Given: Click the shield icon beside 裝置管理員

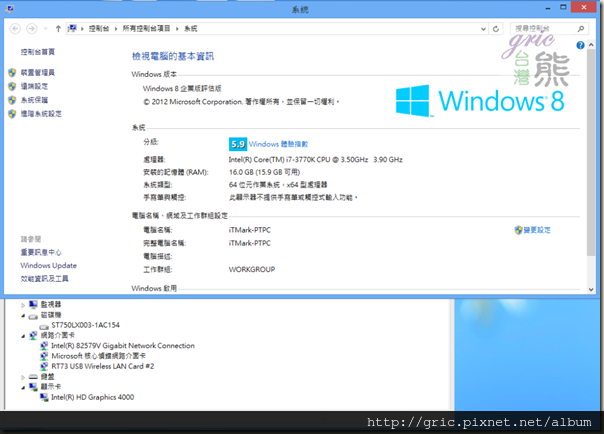Looking at the screenshot, I should click(12, 72).
